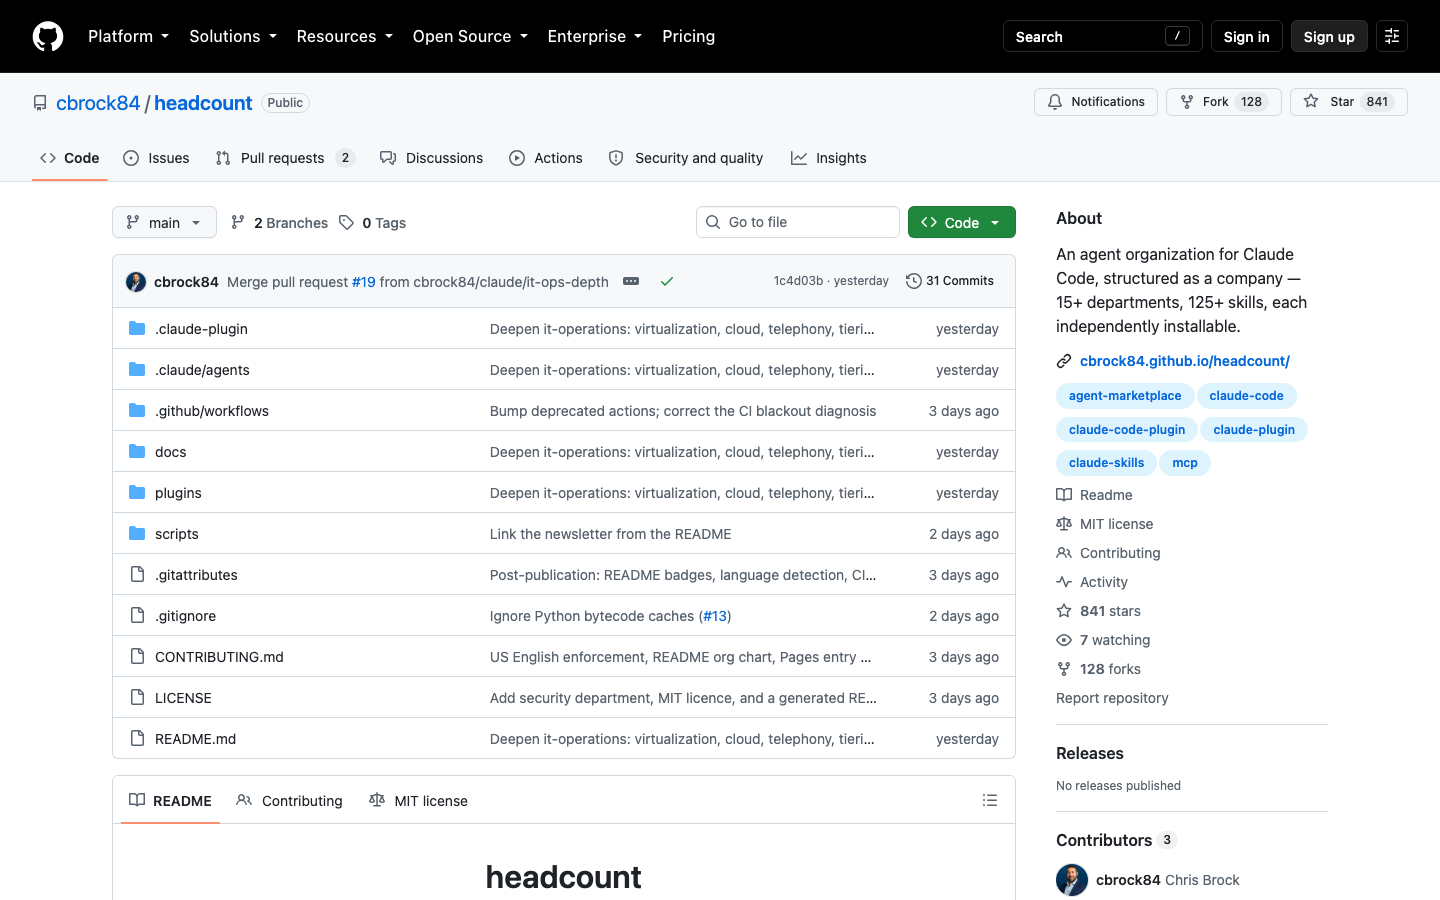Viewport: 1440px width, 900px height.
Task: Expand the green Code clone dropdown
Action: point(962,222)
